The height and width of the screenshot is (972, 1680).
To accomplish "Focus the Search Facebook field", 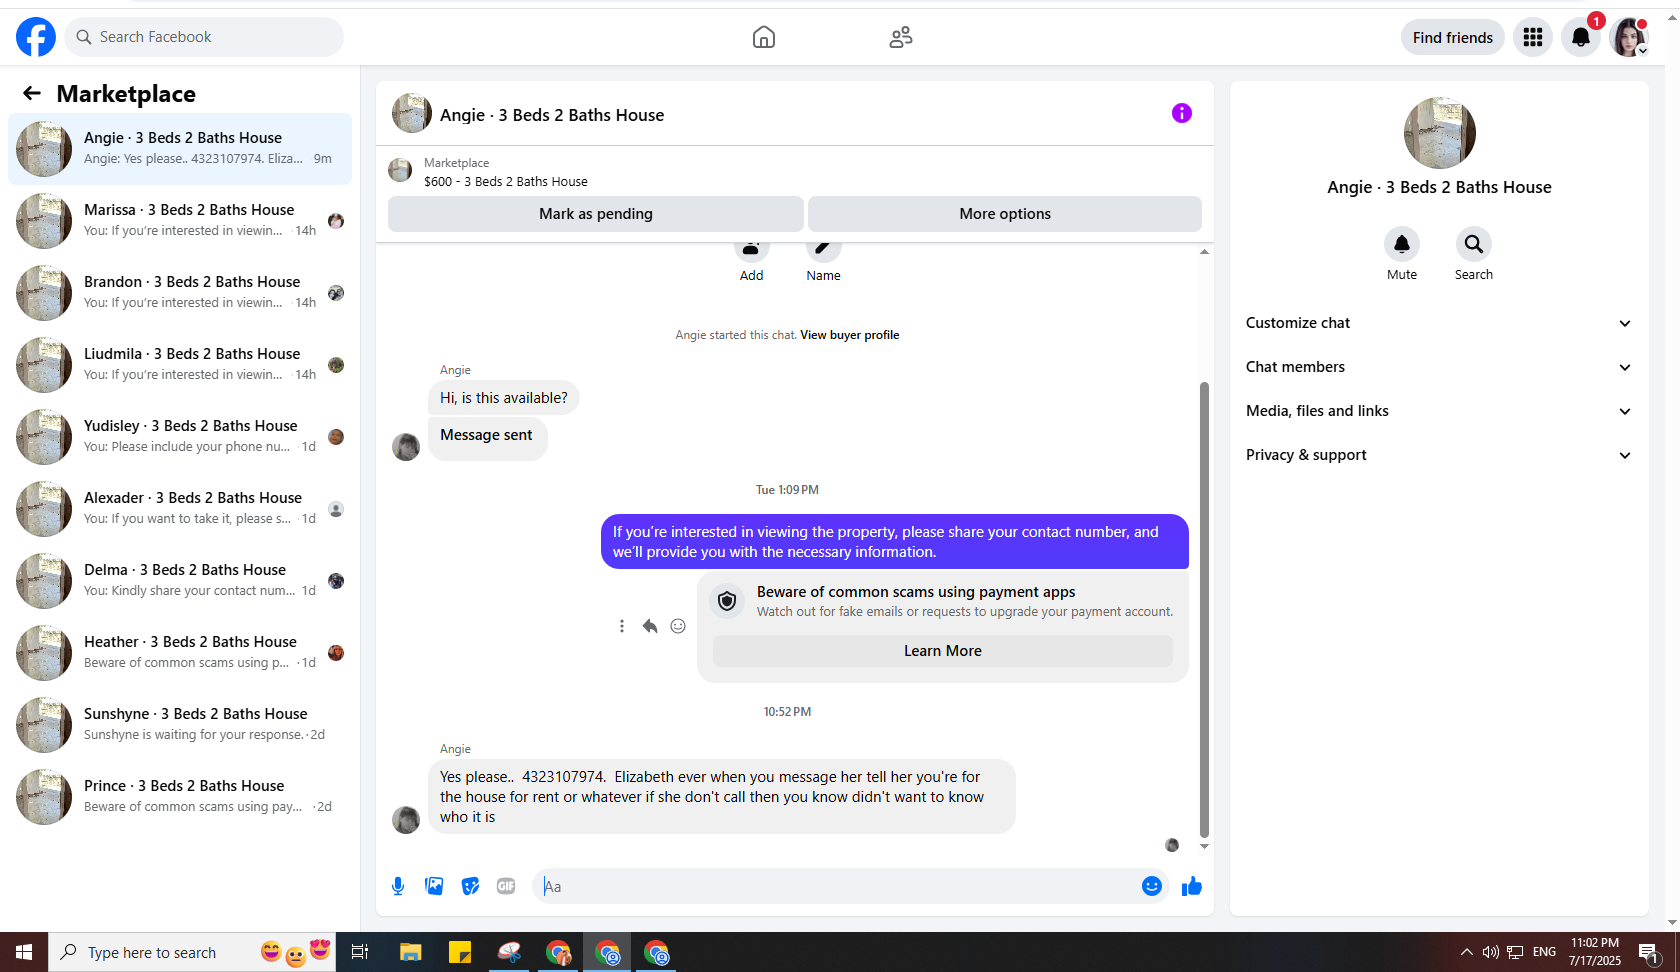I will pos(204,37).
